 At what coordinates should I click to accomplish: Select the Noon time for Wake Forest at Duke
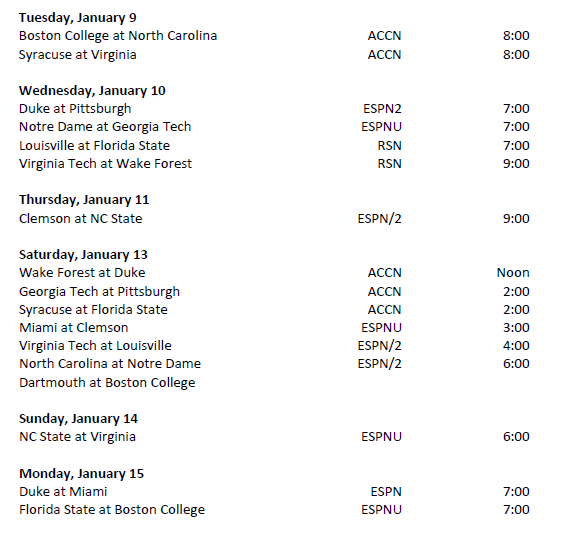[x=513, y=272]
